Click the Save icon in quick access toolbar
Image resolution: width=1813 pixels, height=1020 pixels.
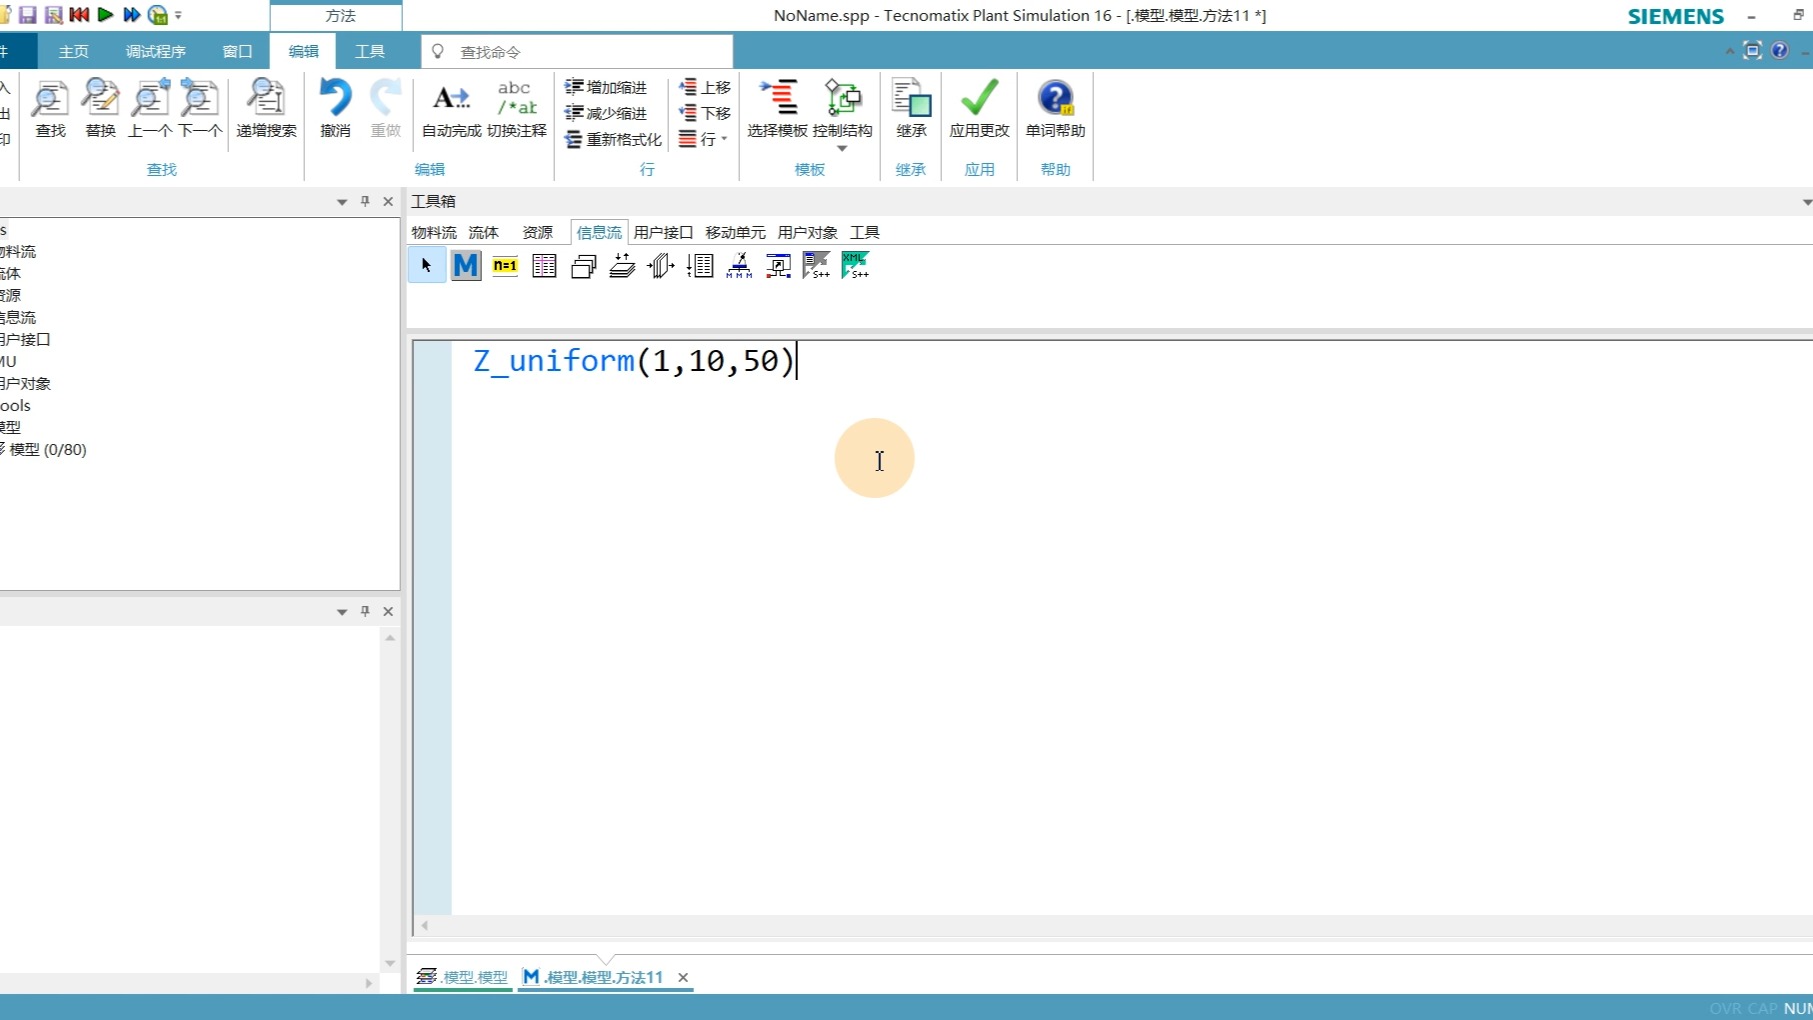[28, 15]
